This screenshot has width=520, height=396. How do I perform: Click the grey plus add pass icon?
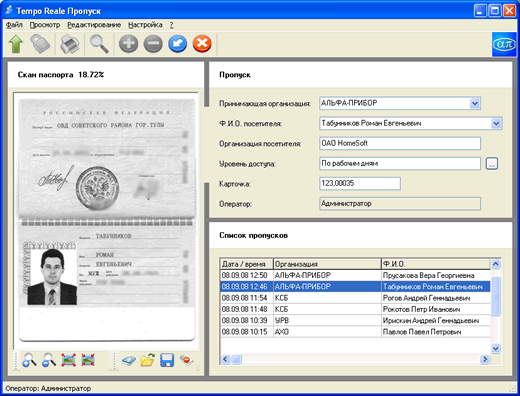click(129, 44)
